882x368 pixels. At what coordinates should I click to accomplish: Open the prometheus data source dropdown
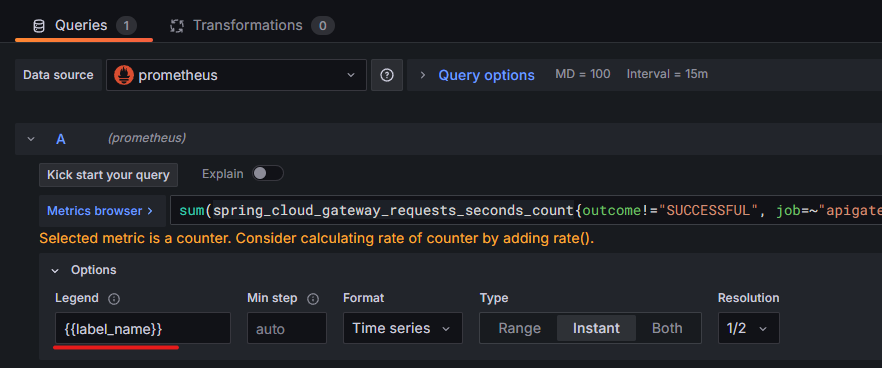coord(236,75)
